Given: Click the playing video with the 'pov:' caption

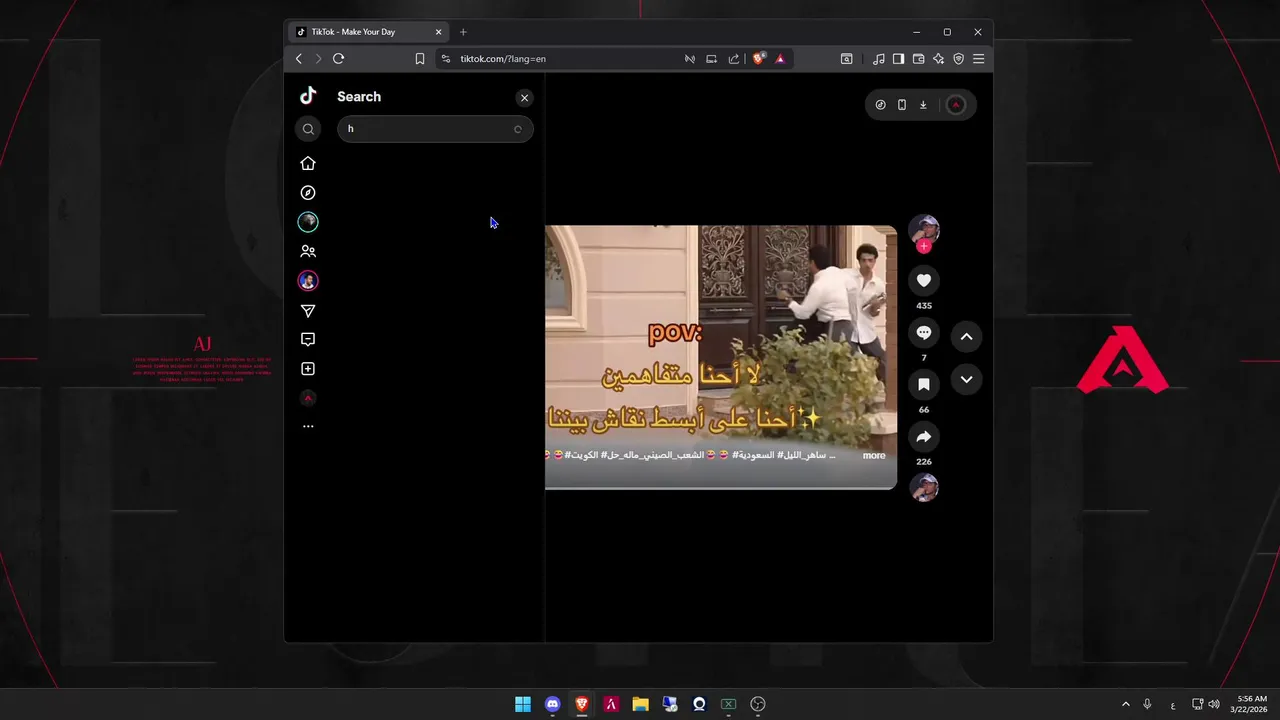Looking at the screenshot, I should (721, 357).
